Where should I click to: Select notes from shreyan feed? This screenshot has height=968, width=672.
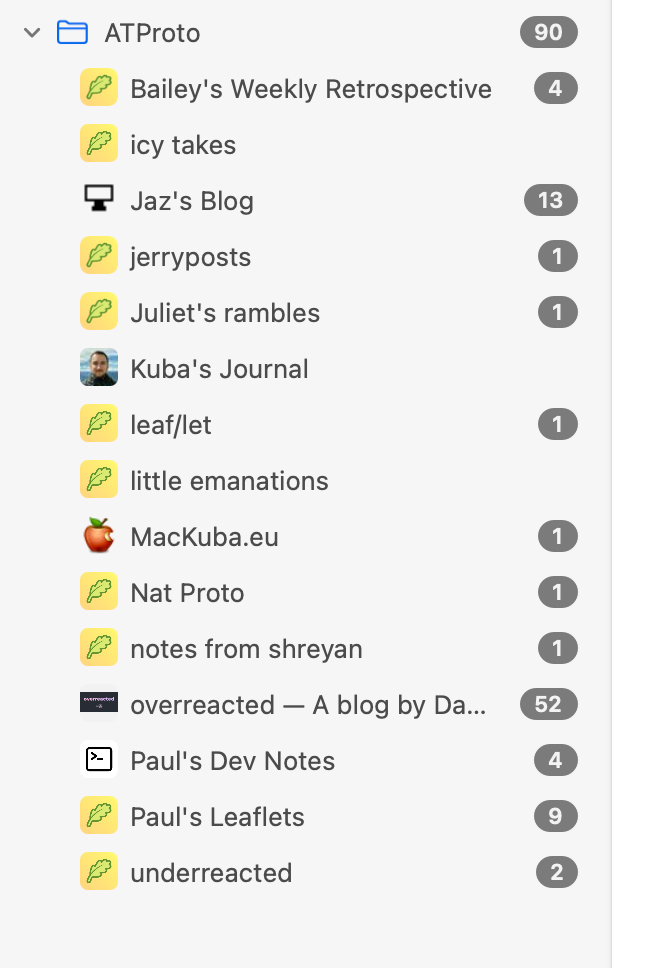pyautogui.click(x=246, y=649)
